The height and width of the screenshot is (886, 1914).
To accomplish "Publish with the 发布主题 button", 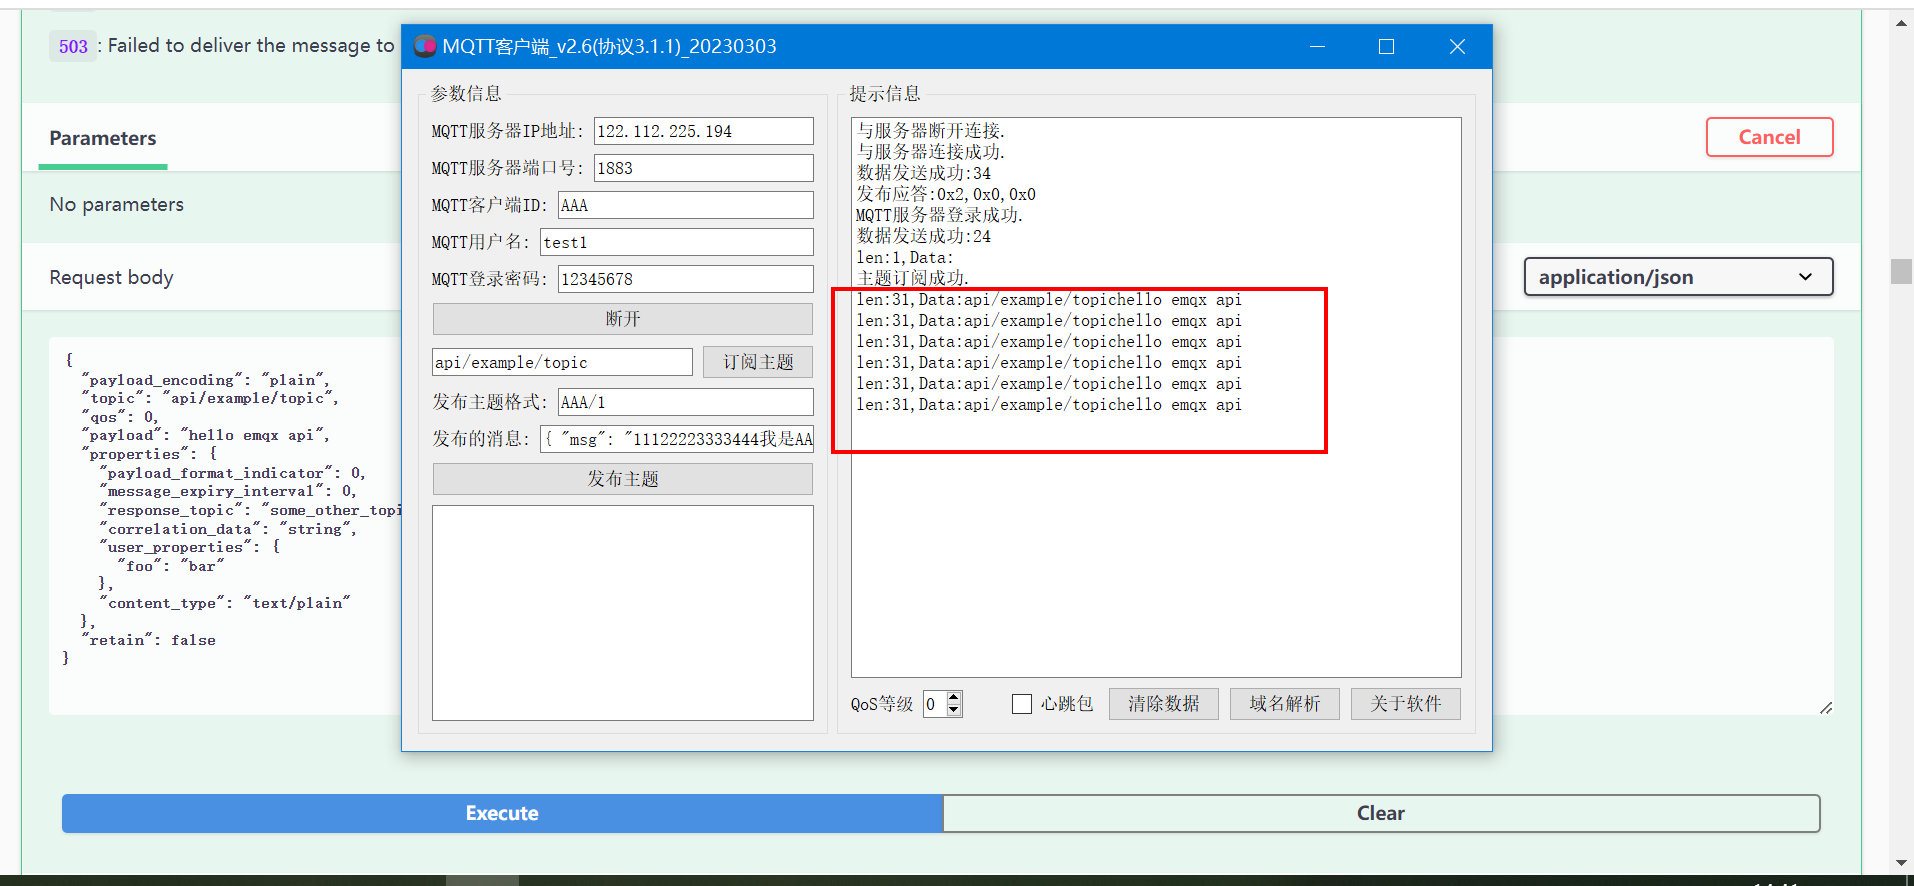I will coord(622,479).
